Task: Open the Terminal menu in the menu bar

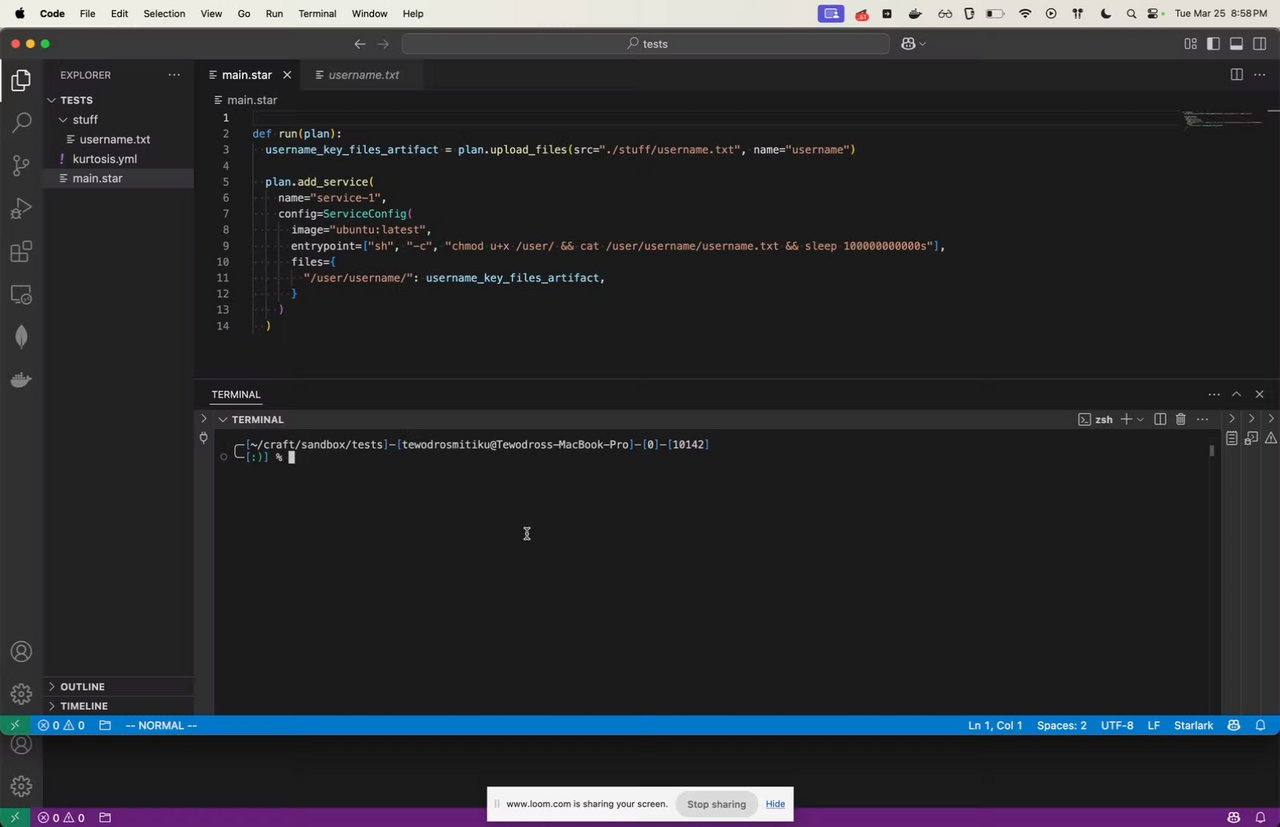Action: [318, 14]
